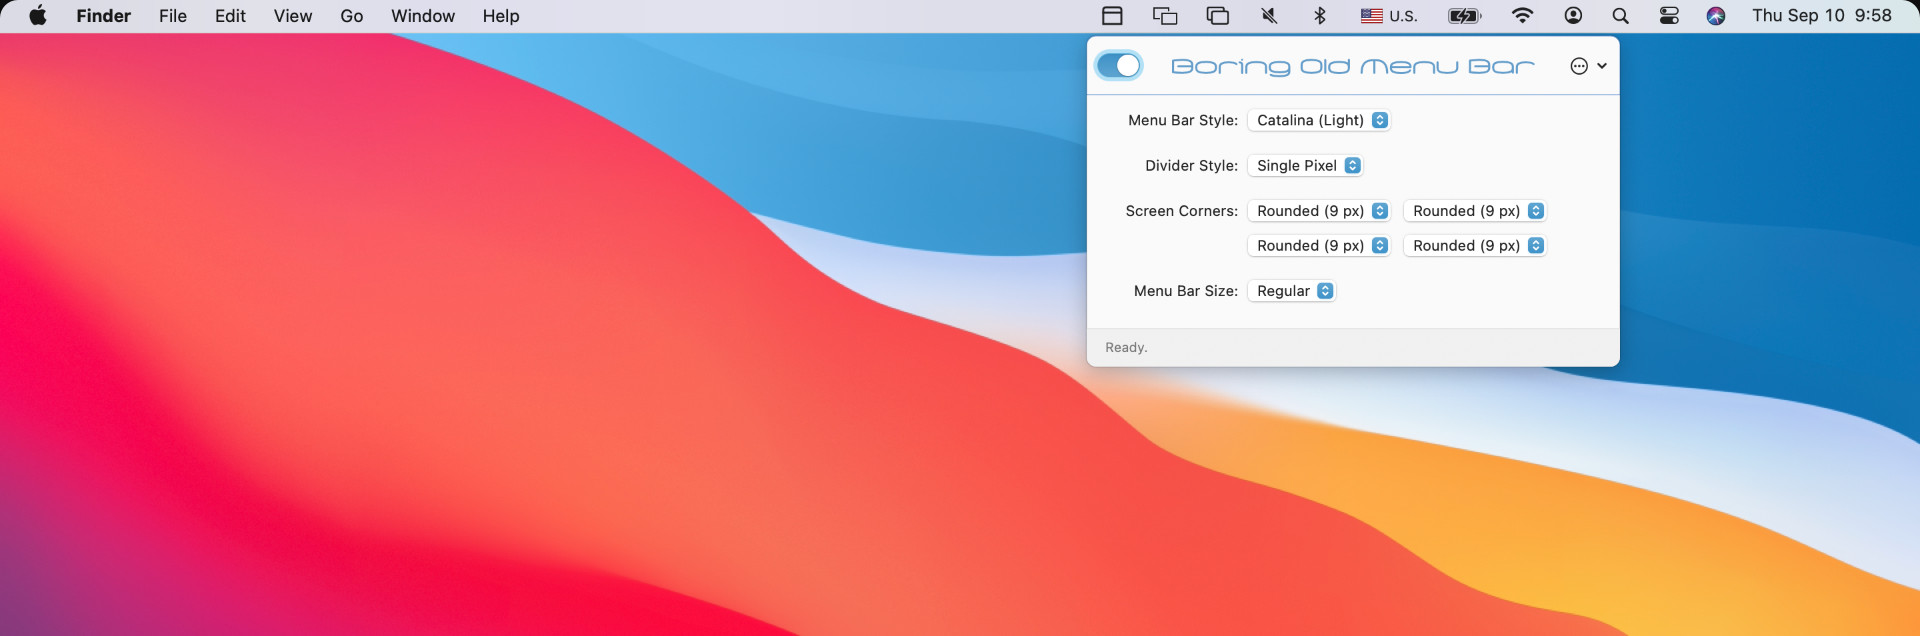The height and width of the screenshot is (636, 1920).
Task: Open the Window menu
Action: tap(423, 16)
